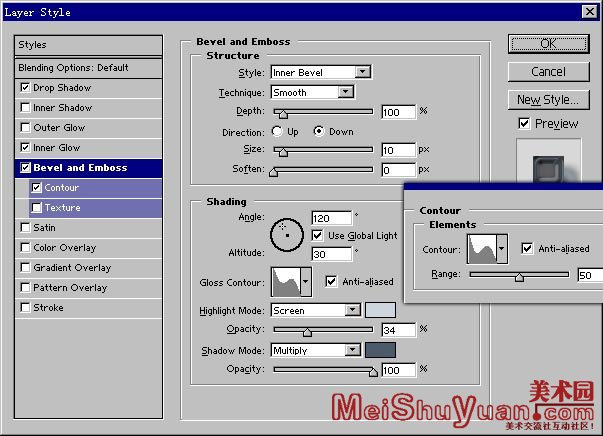This screenshot has height=436, width=603.
Task: Click the Range value field showing 50
Action: click(x=590, y=275)
